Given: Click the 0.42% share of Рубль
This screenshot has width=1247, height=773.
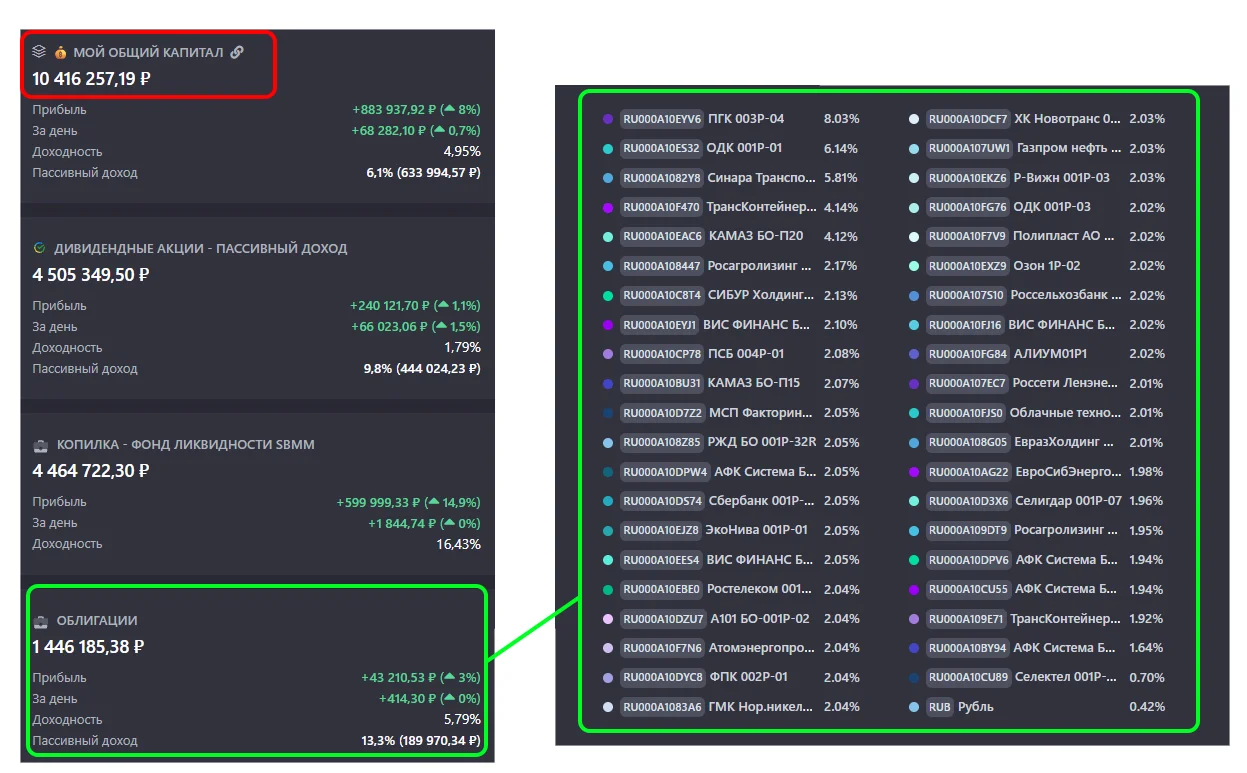Looking at the screenshot, I should [x=1147, y=707].
